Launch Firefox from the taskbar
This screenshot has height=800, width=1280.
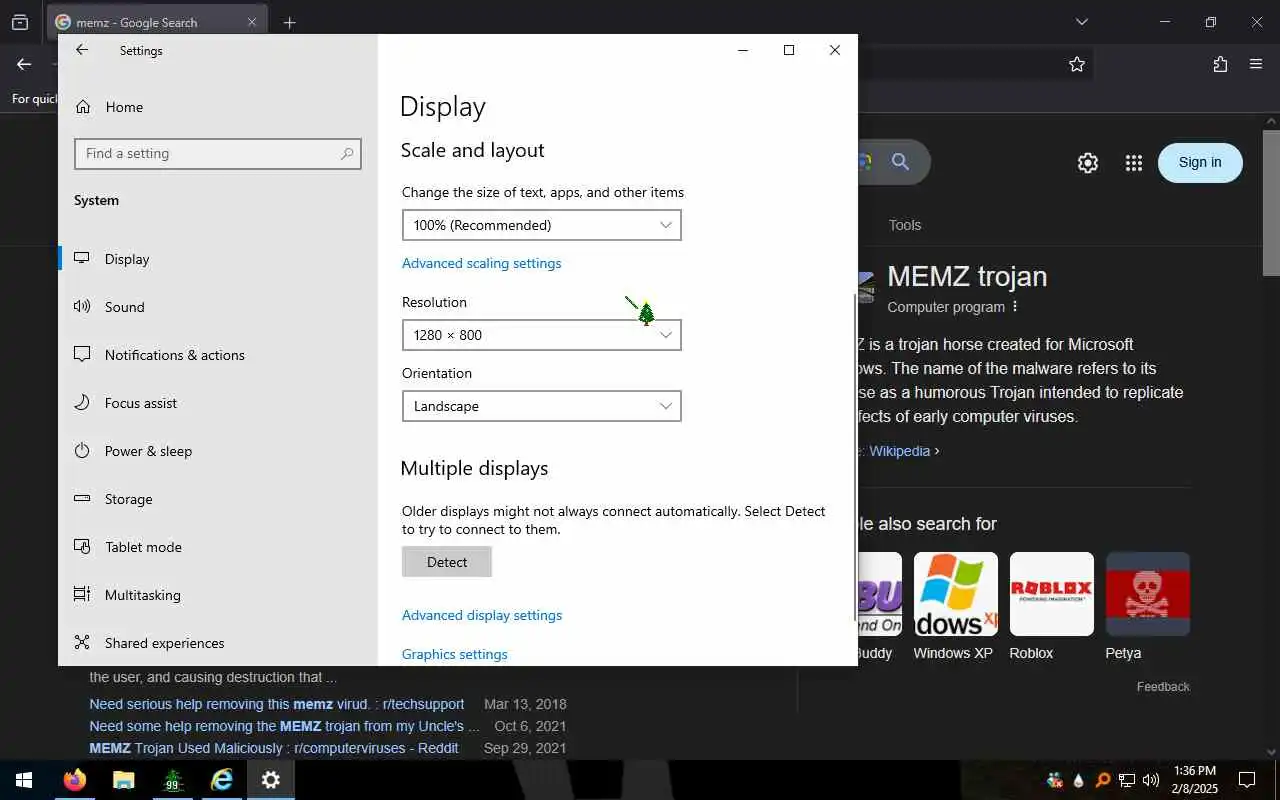point(75,780)
